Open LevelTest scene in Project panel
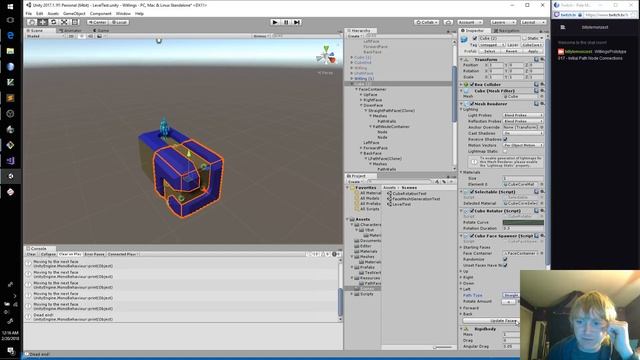 (x=401, y=204)
